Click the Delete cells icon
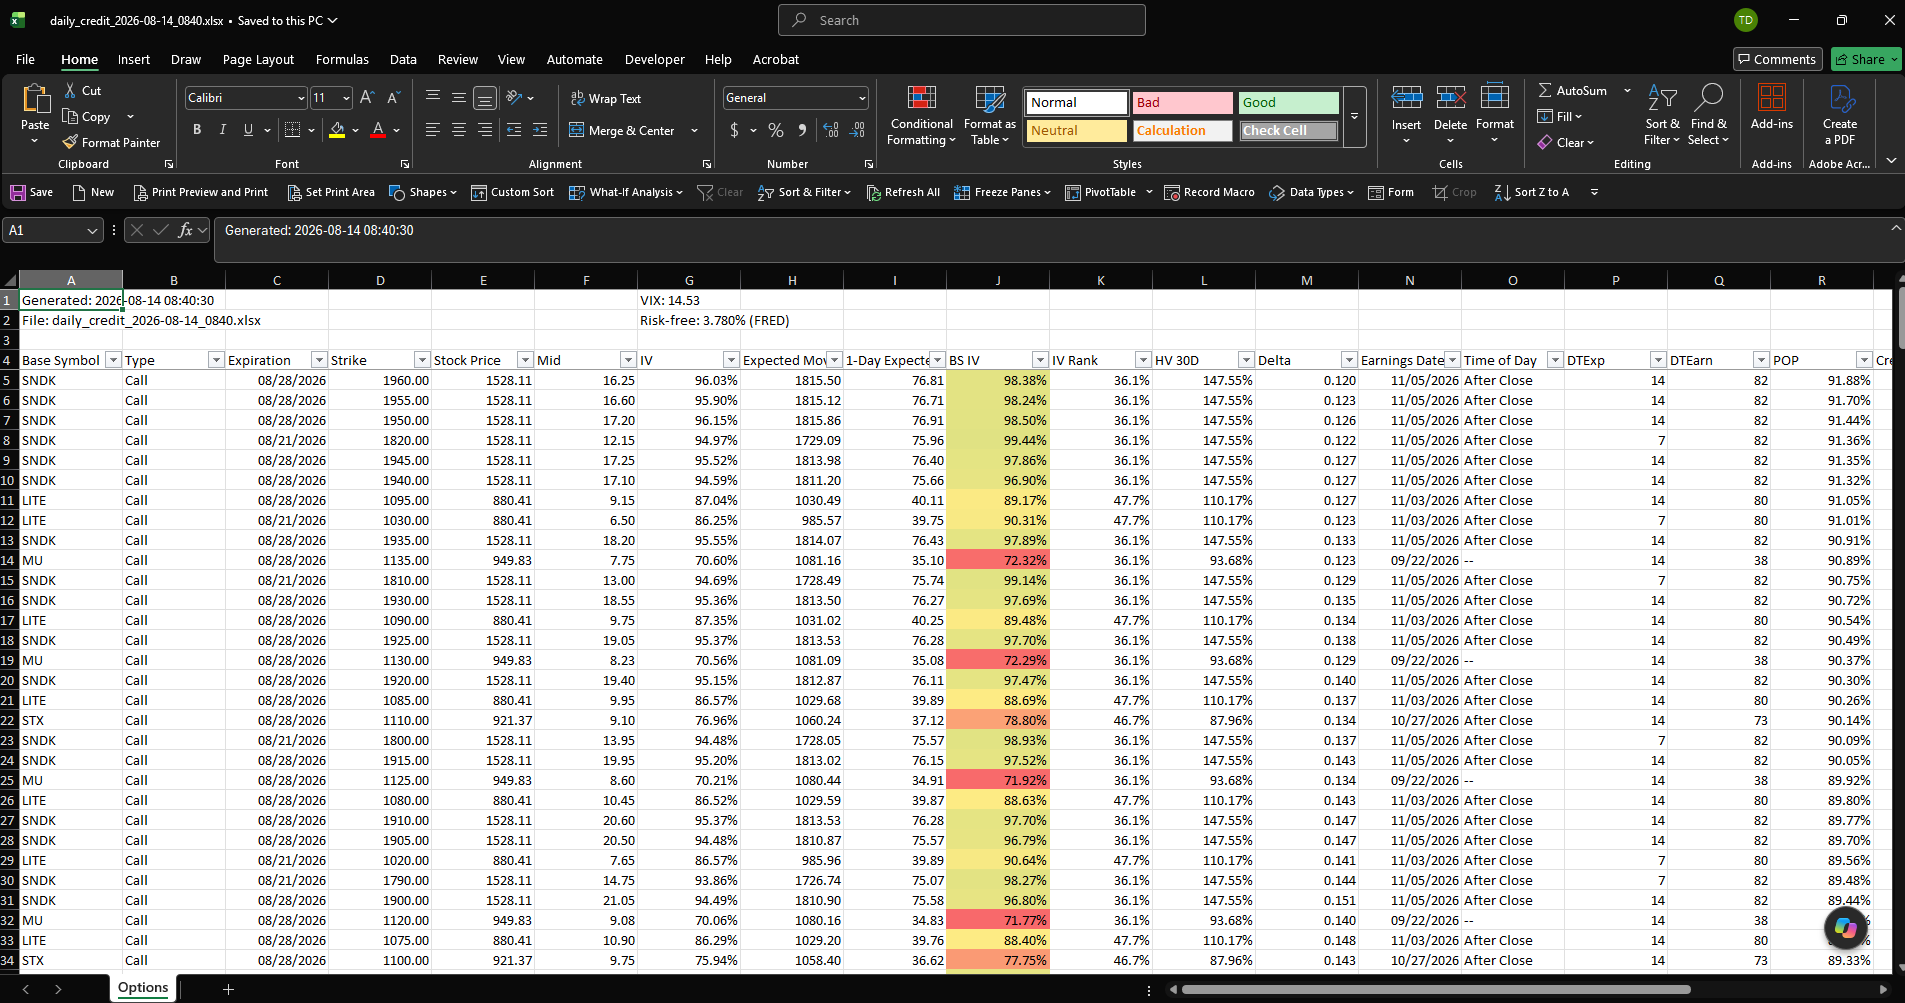The height and width of the screenshot is (1003, 1905). point(1450,98)
